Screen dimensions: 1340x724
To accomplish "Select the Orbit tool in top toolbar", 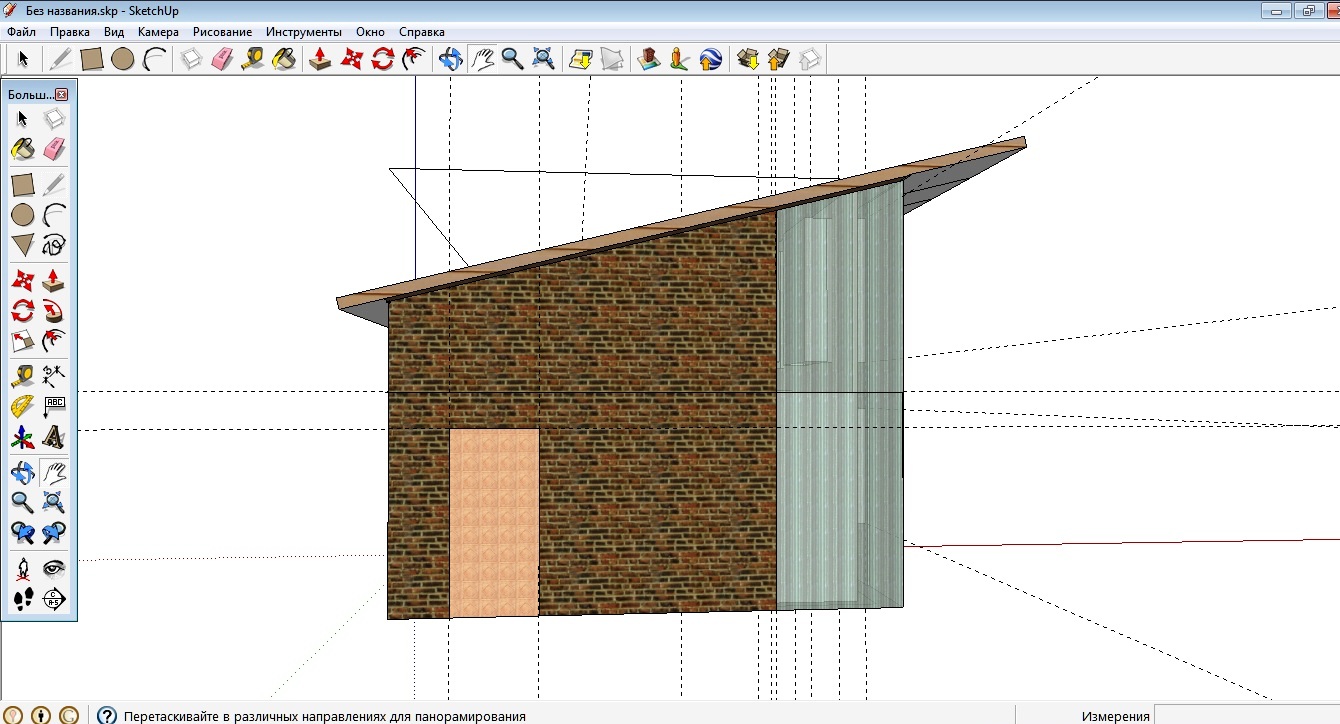I will [x=451, y=59].
